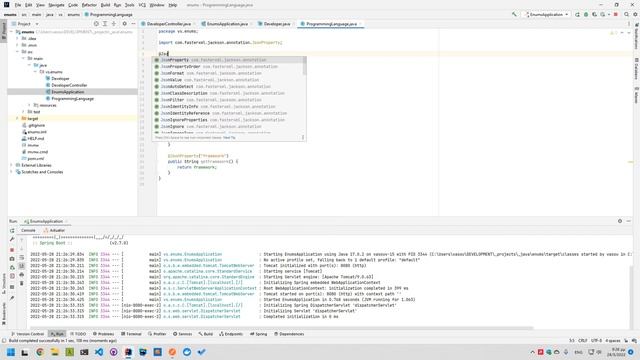Collapse the src folder in the tree
This screenshot has width=640, height=360.
(x=17, y=52)
